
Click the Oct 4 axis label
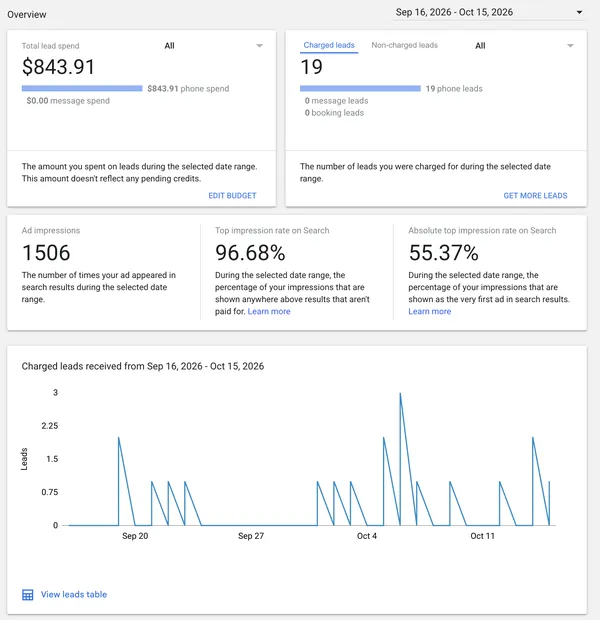click(367, 536)
